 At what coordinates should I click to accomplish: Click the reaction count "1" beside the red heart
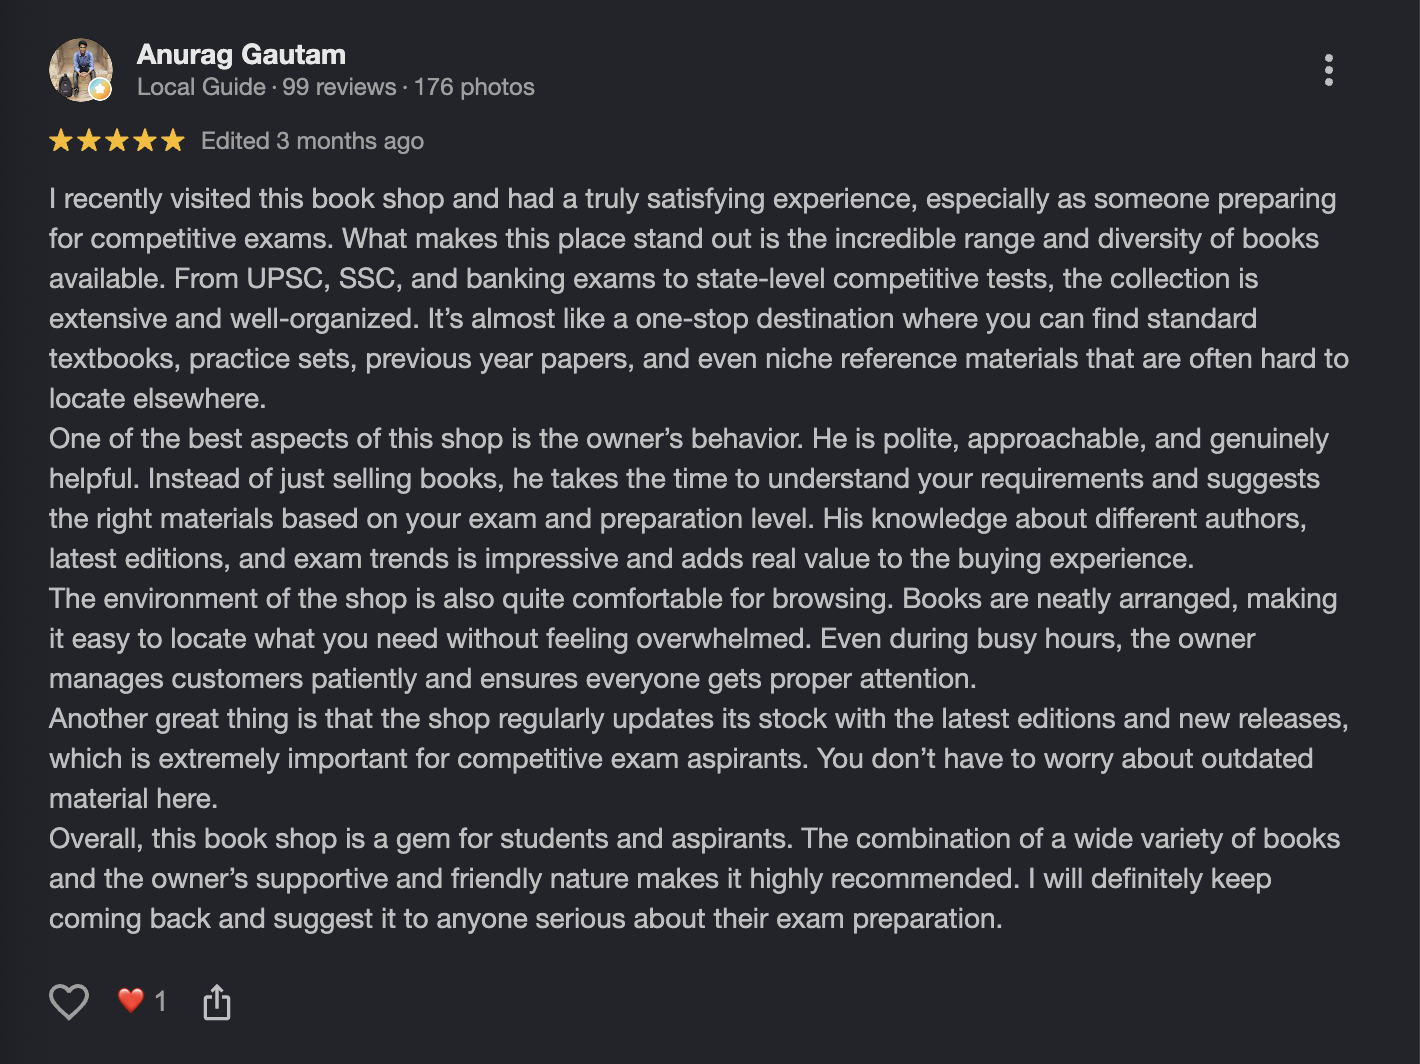click(160, 1000)
